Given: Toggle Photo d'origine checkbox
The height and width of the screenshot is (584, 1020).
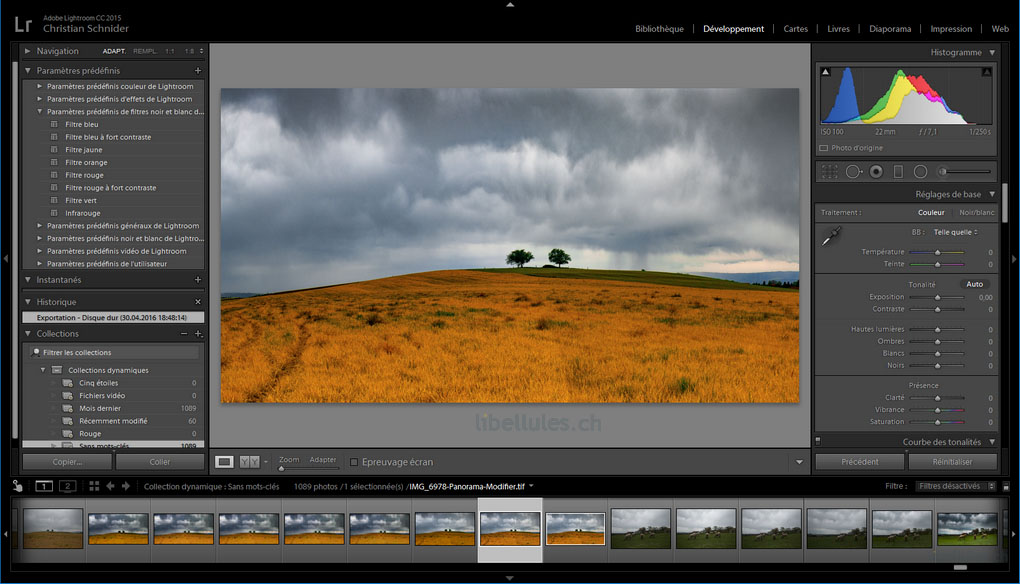Looking at the screenshot, I should pos(824,148).
